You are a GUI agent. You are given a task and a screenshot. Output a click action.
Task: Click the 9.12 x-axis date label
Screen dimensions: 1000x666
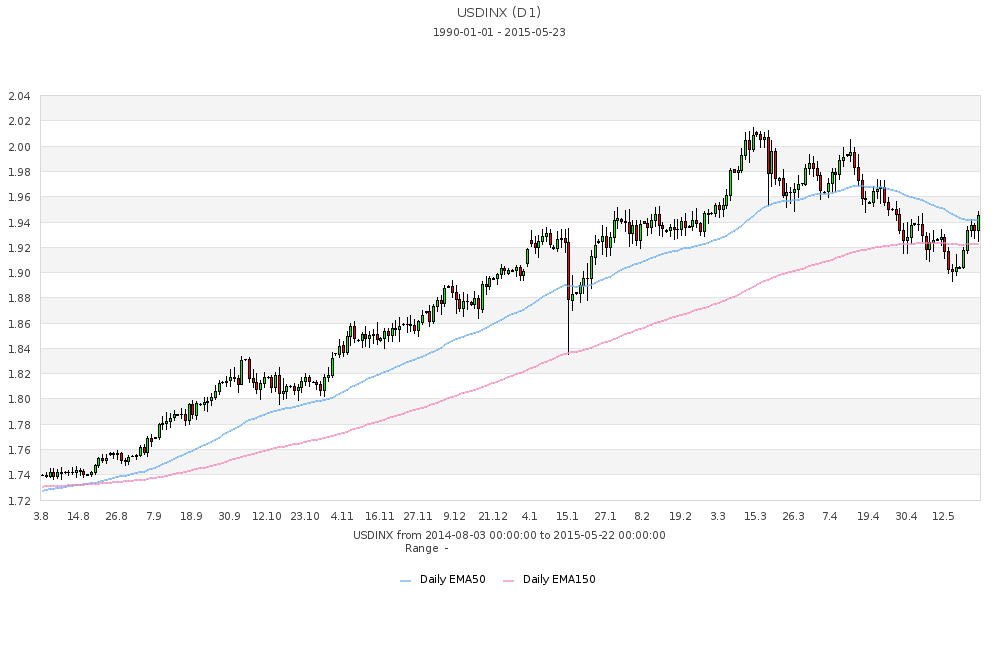click(x=455, y=516)
